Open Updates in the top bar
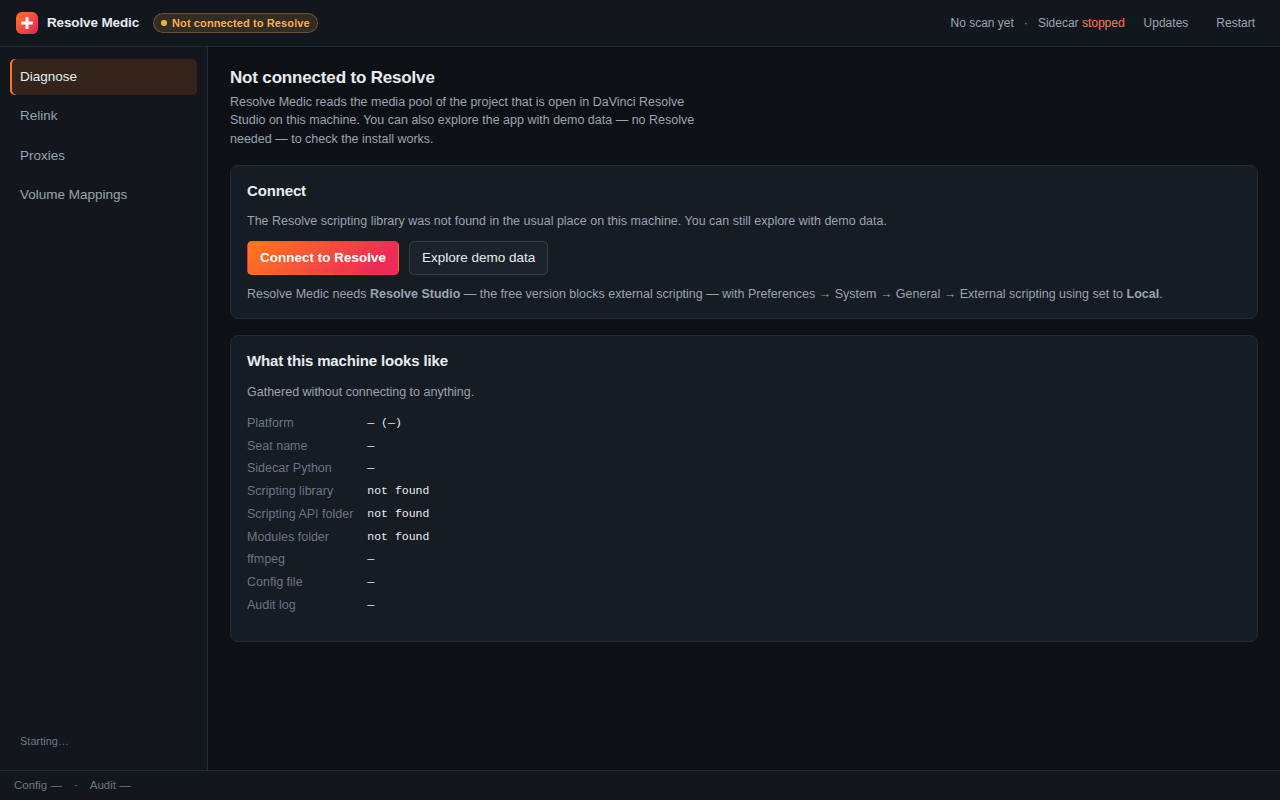This screenshot has height=800, width=1280. coord(1166,23)
